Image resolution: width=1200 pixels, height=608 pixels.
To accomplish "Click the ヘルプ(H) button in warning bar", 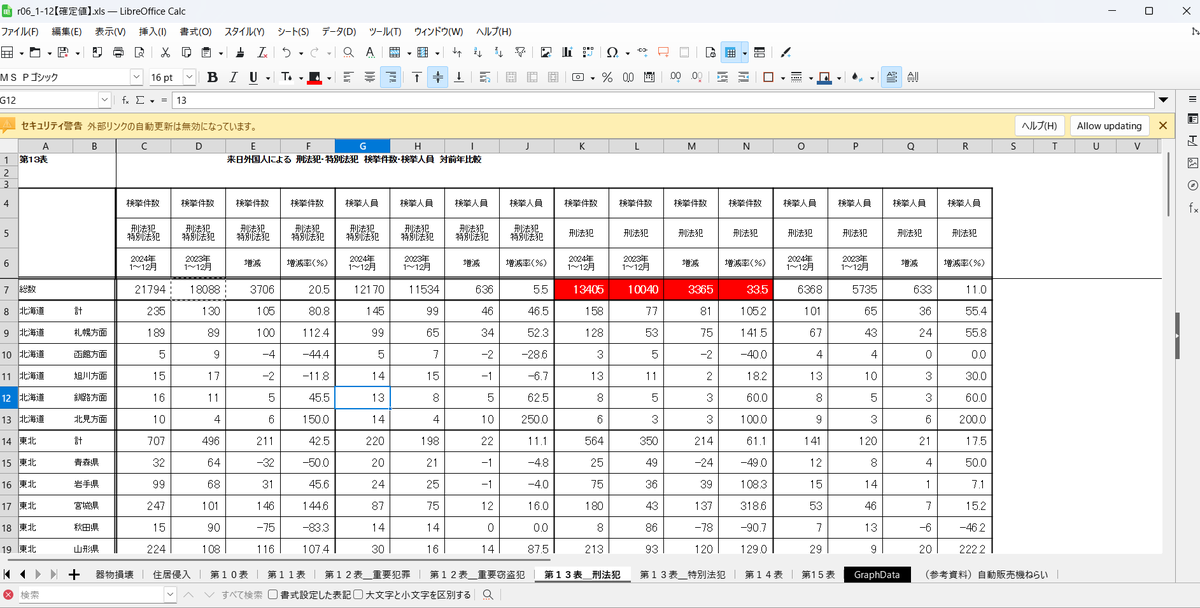I will (x=1039, y=126).
